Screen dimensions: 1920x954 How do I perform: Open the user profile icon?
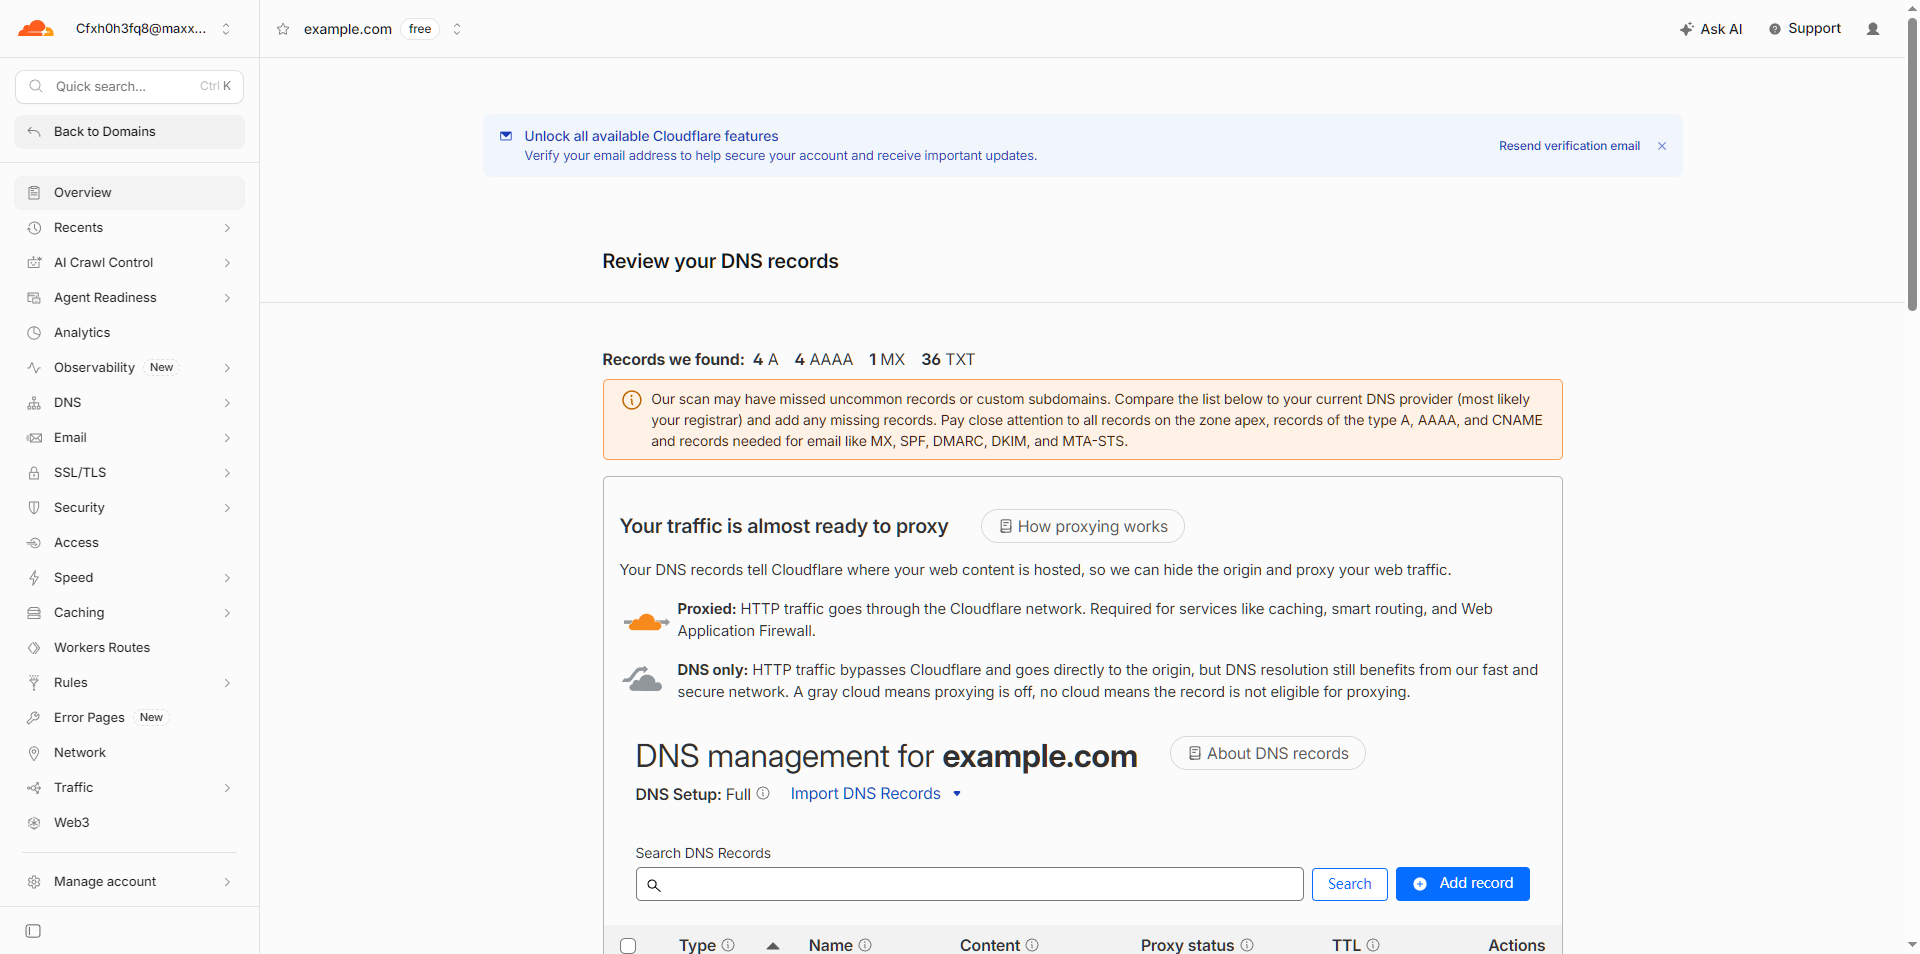[x=1873, y=29]
